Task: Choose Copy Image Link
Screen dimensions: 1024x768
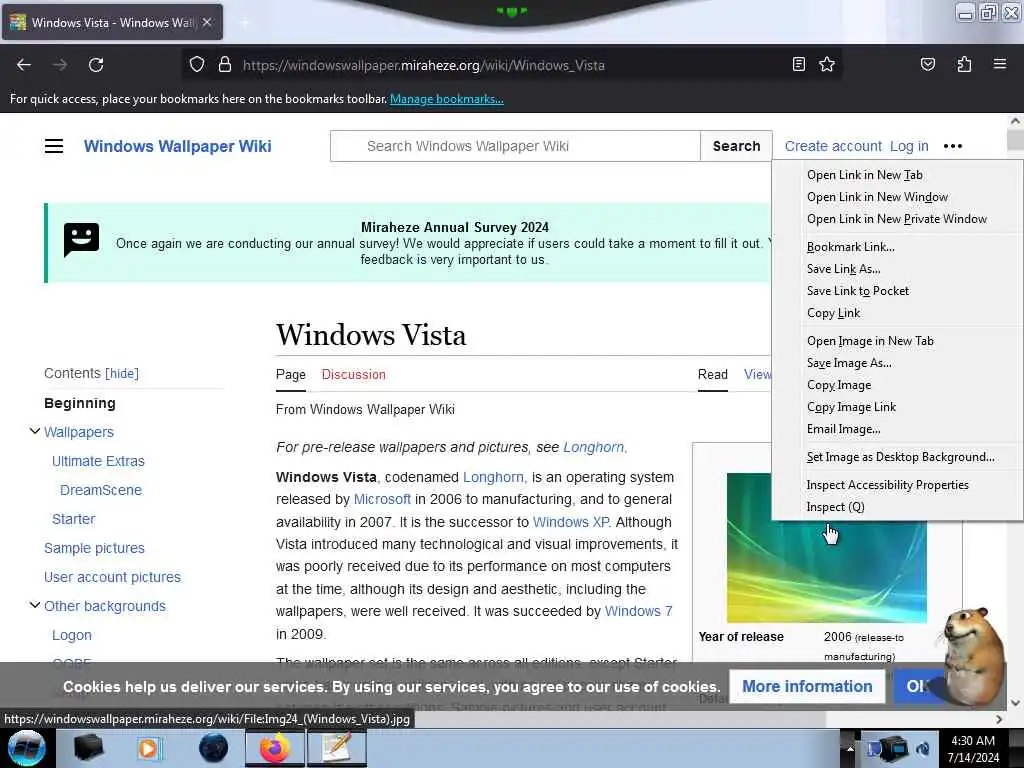Action: pyautogui.click(x=897, y=407)
